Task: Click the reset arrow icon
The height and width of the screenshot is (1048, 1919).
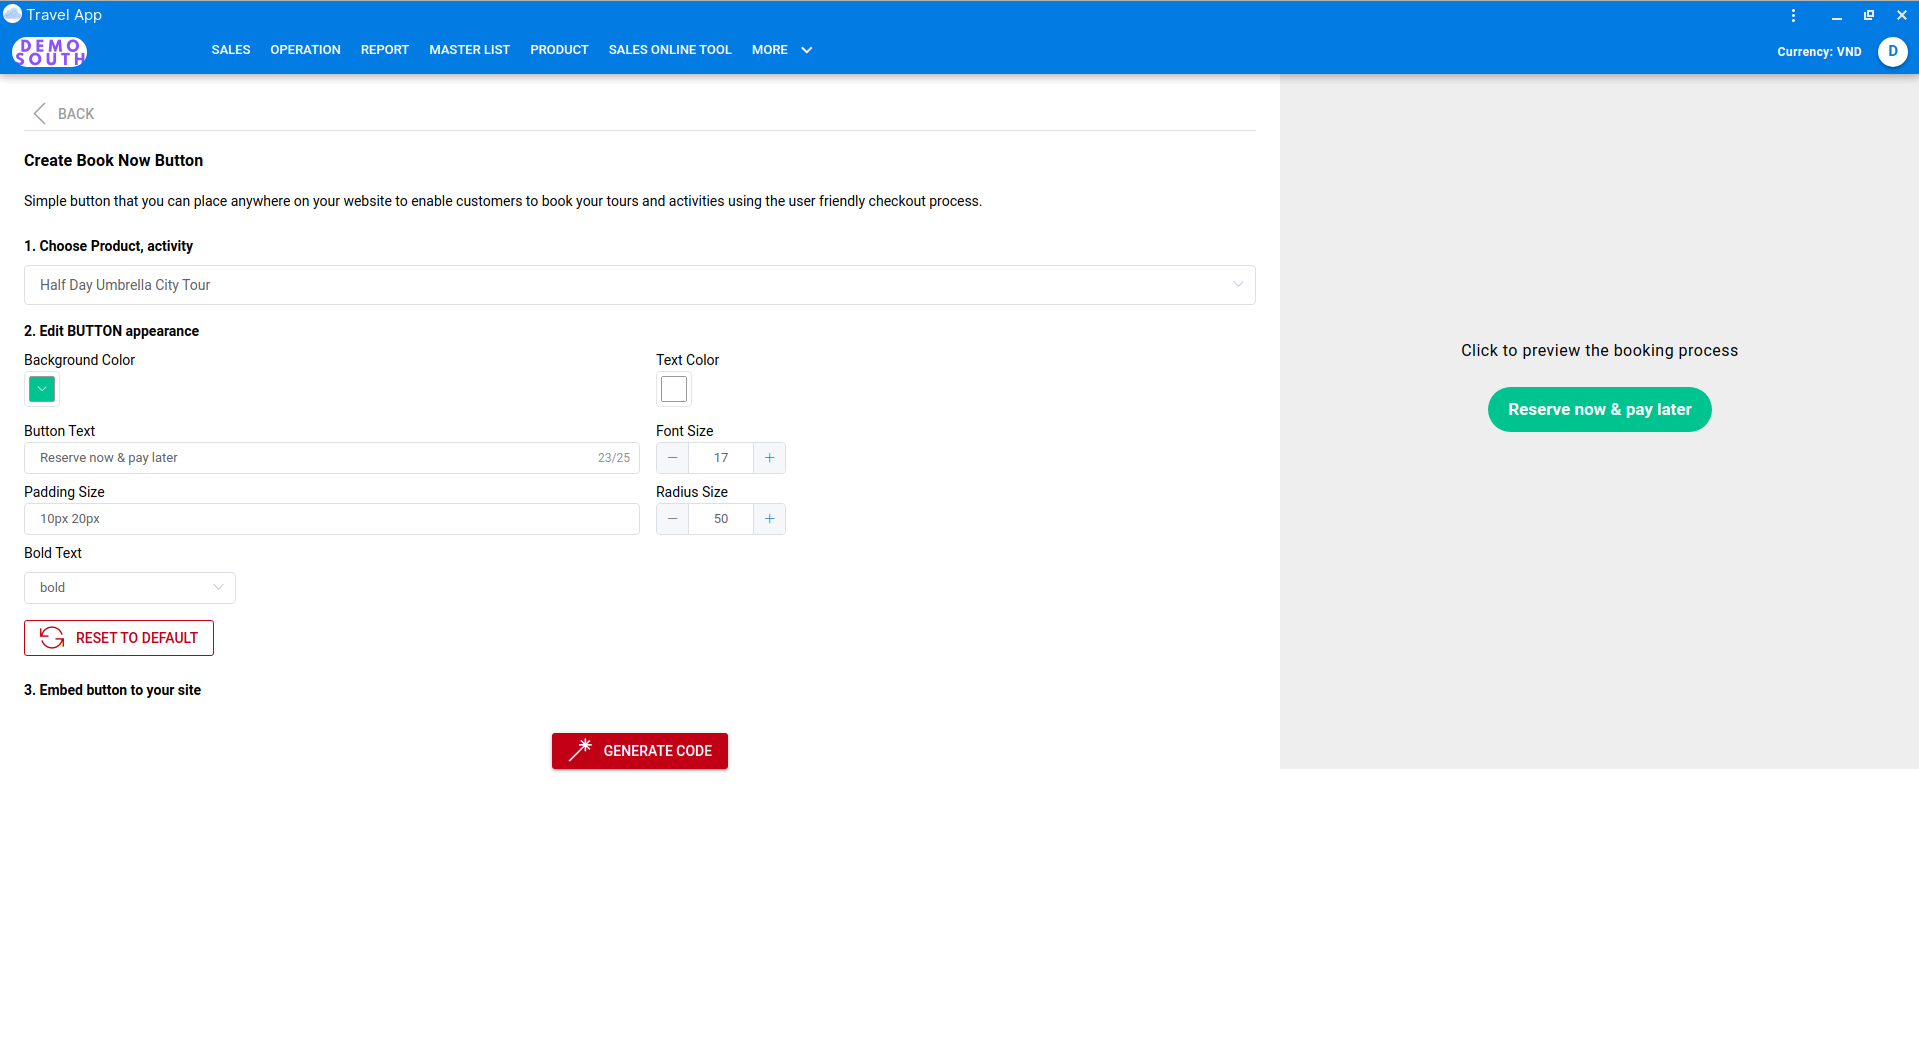Action: pyautogui.click(x=51, y=637)
